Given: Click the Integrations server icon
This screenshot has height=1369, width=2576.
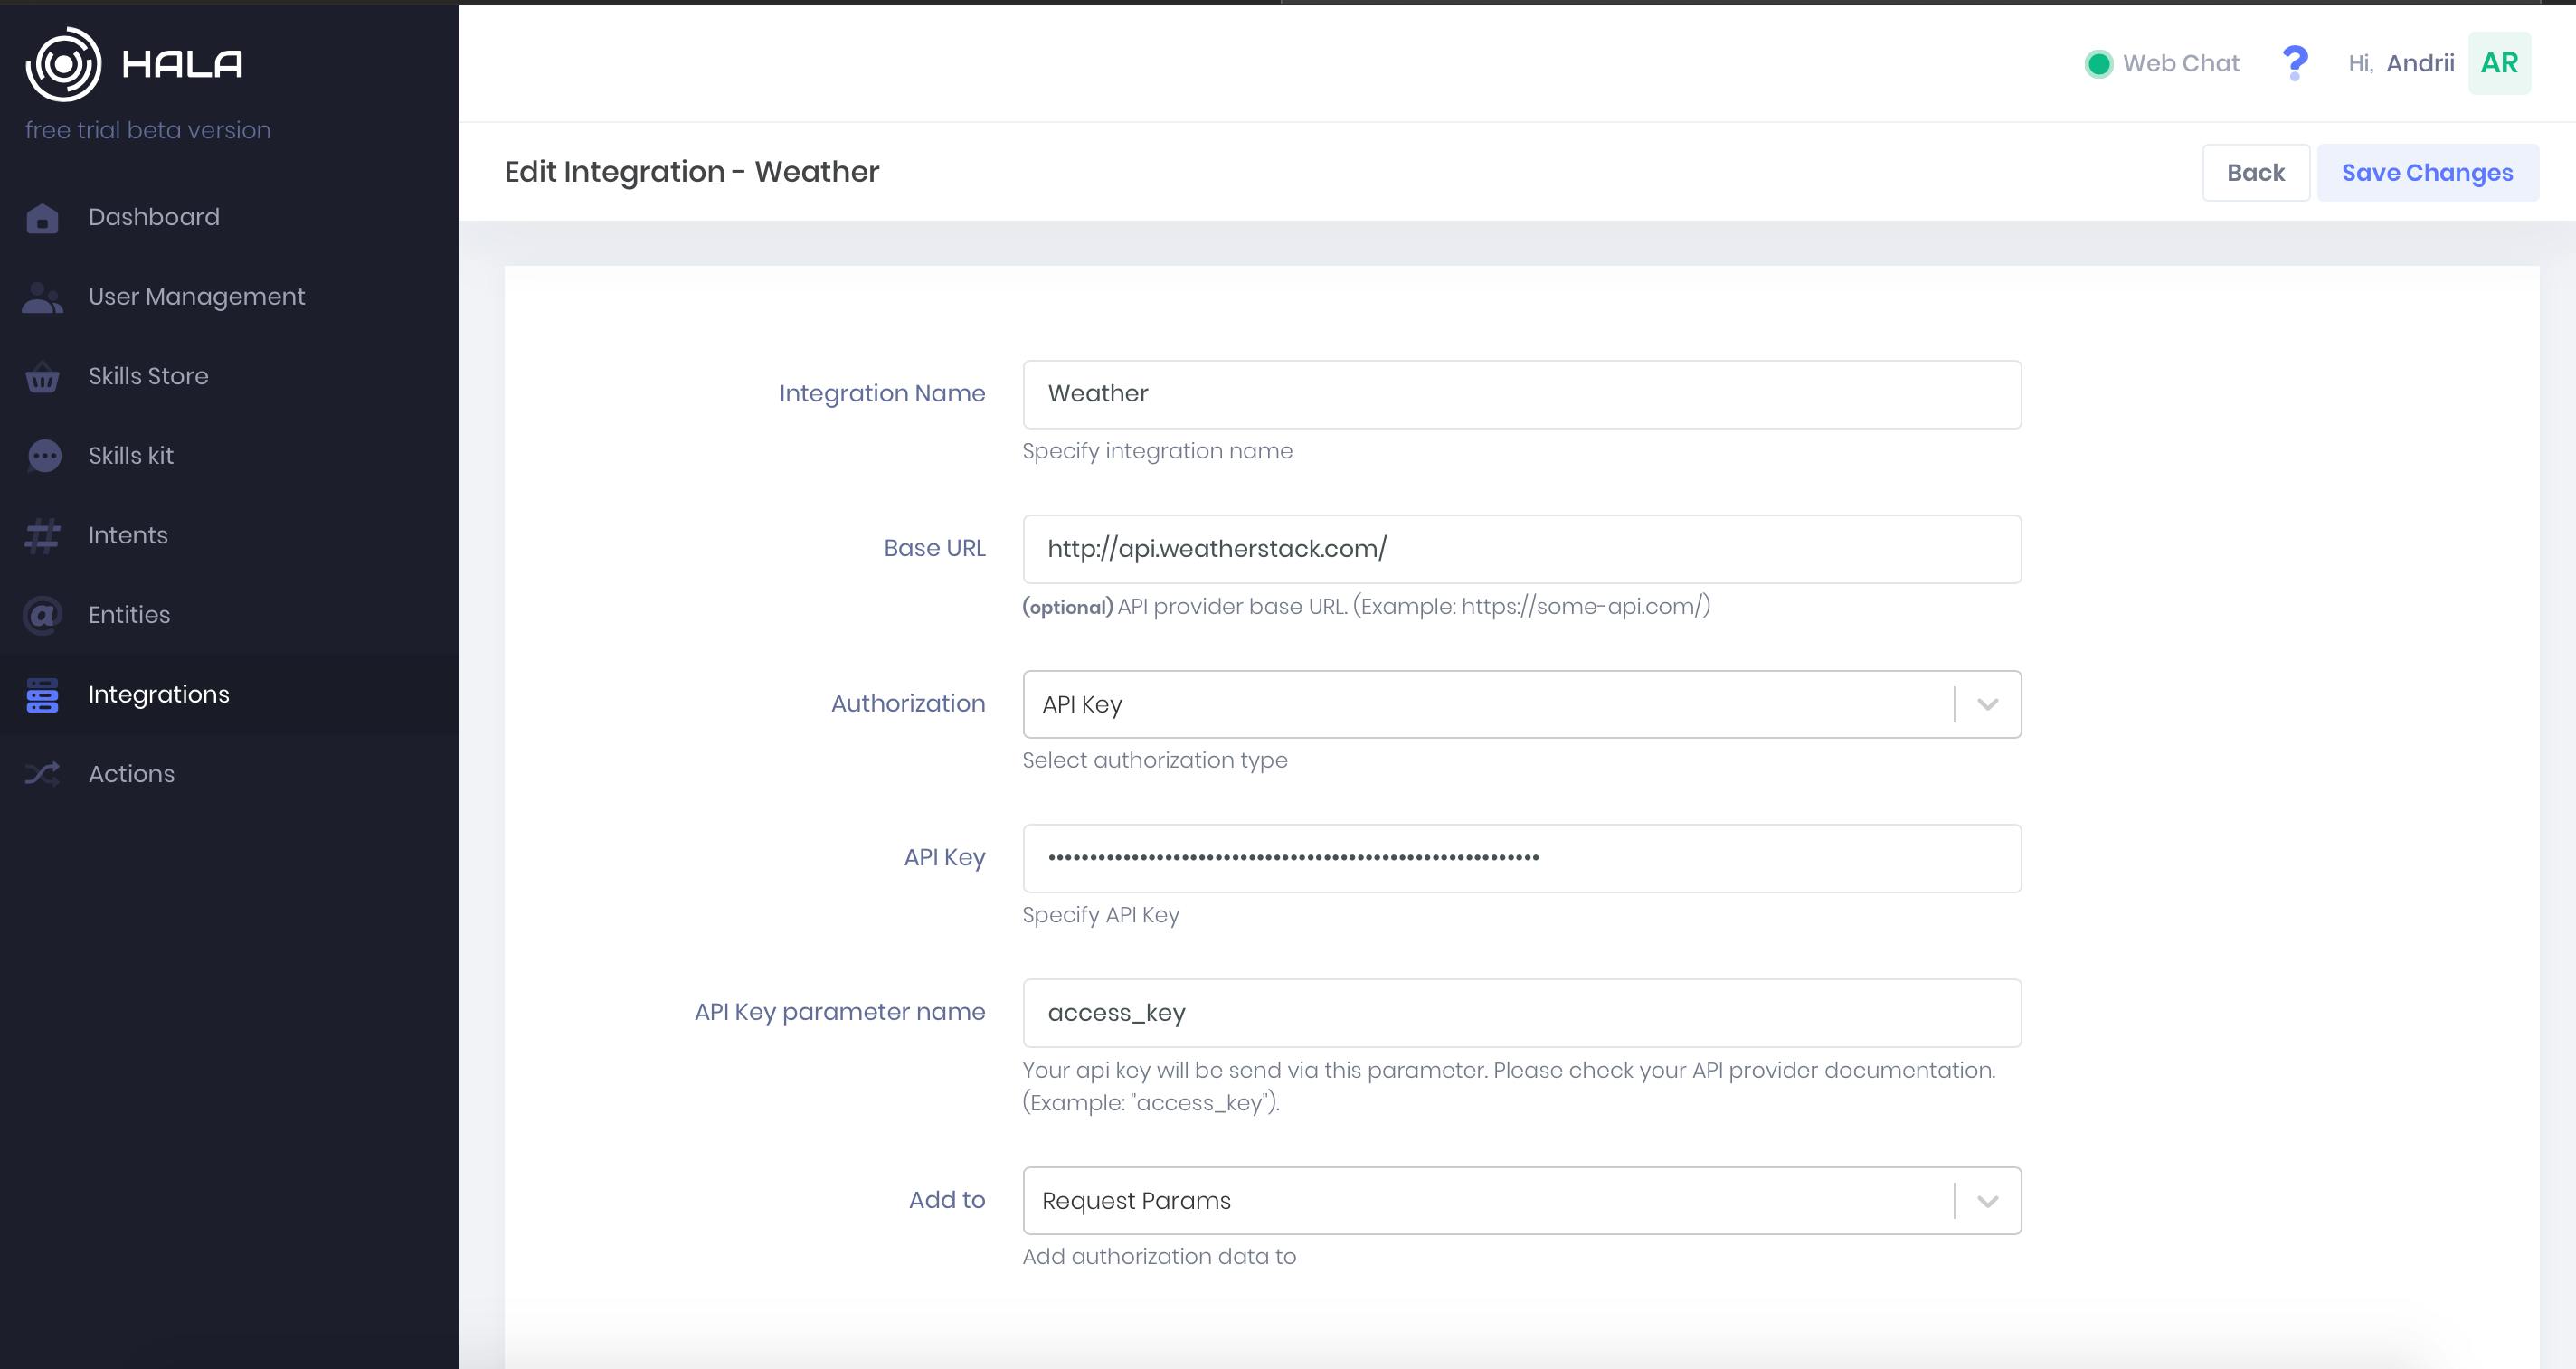Looking at the screenshot, I should [42, 695].
